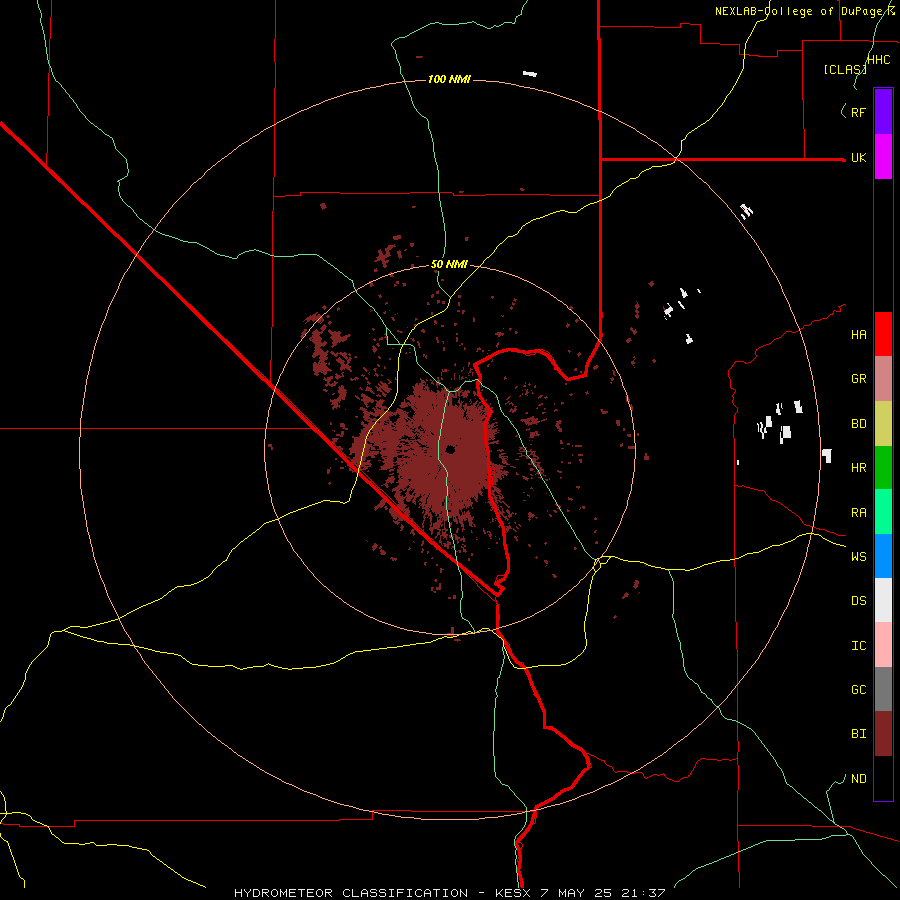900x900 pixels.
Task: Click the 'WS' legend label
Action: pyautogui.click(x=858, y=557)
